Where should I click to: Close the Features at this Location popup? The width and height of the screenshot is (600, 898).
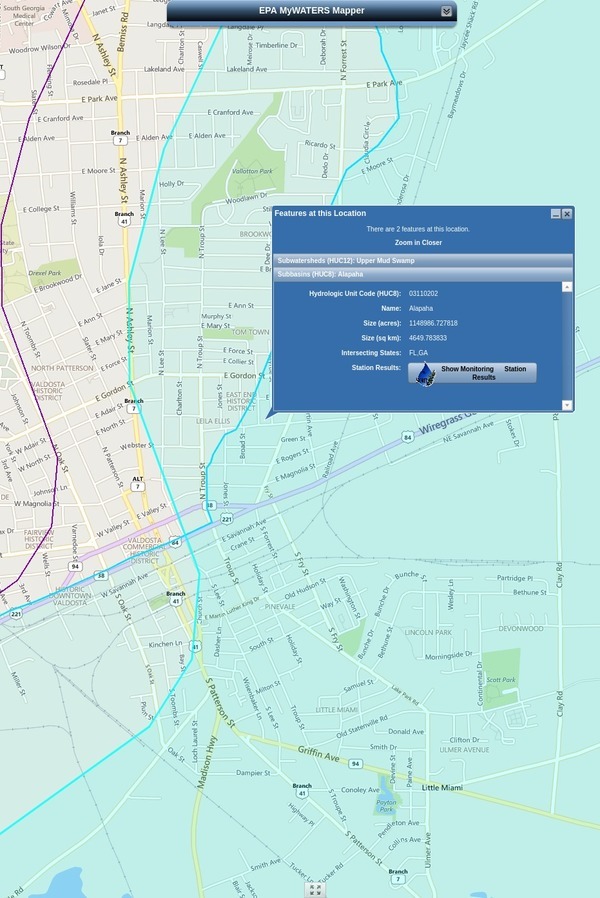[x=567, y=214]
